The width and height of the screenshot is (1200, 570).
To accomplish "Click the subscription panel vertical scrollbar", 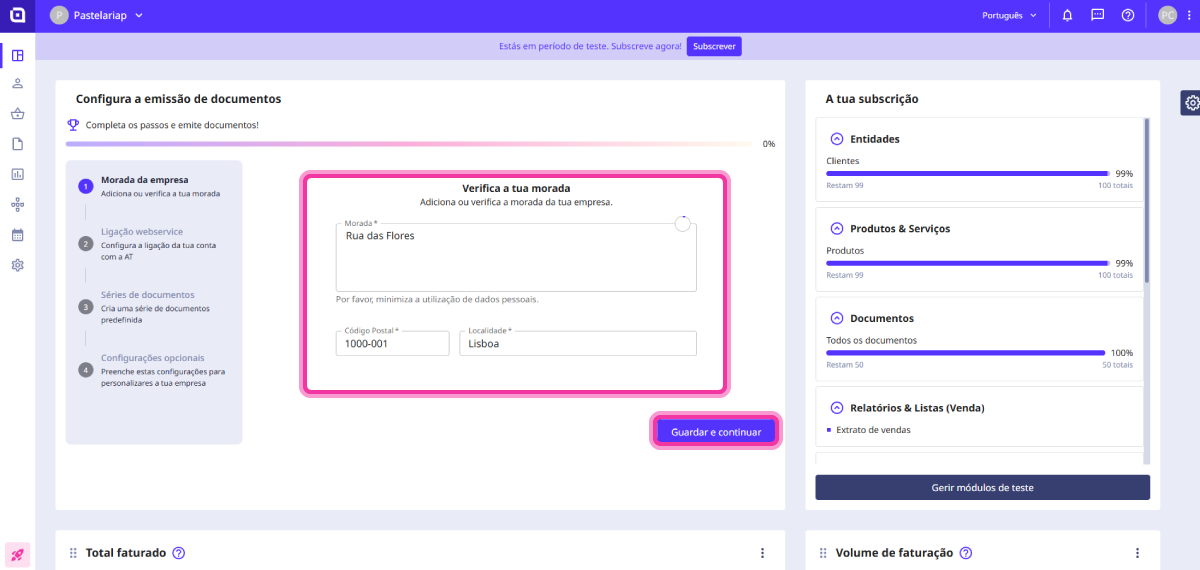I will [x=1146, y=200].
